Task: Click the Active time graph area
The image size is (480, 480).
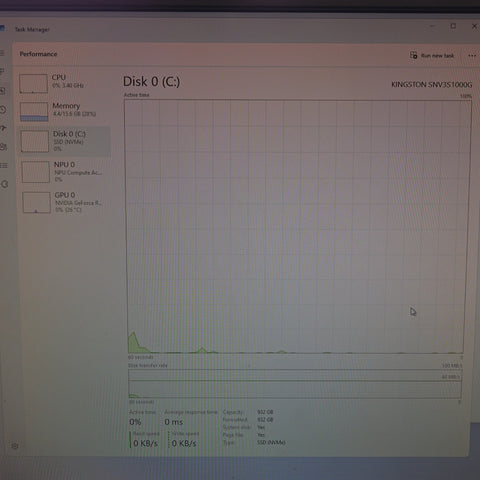Action: click(x=298, y=226)
